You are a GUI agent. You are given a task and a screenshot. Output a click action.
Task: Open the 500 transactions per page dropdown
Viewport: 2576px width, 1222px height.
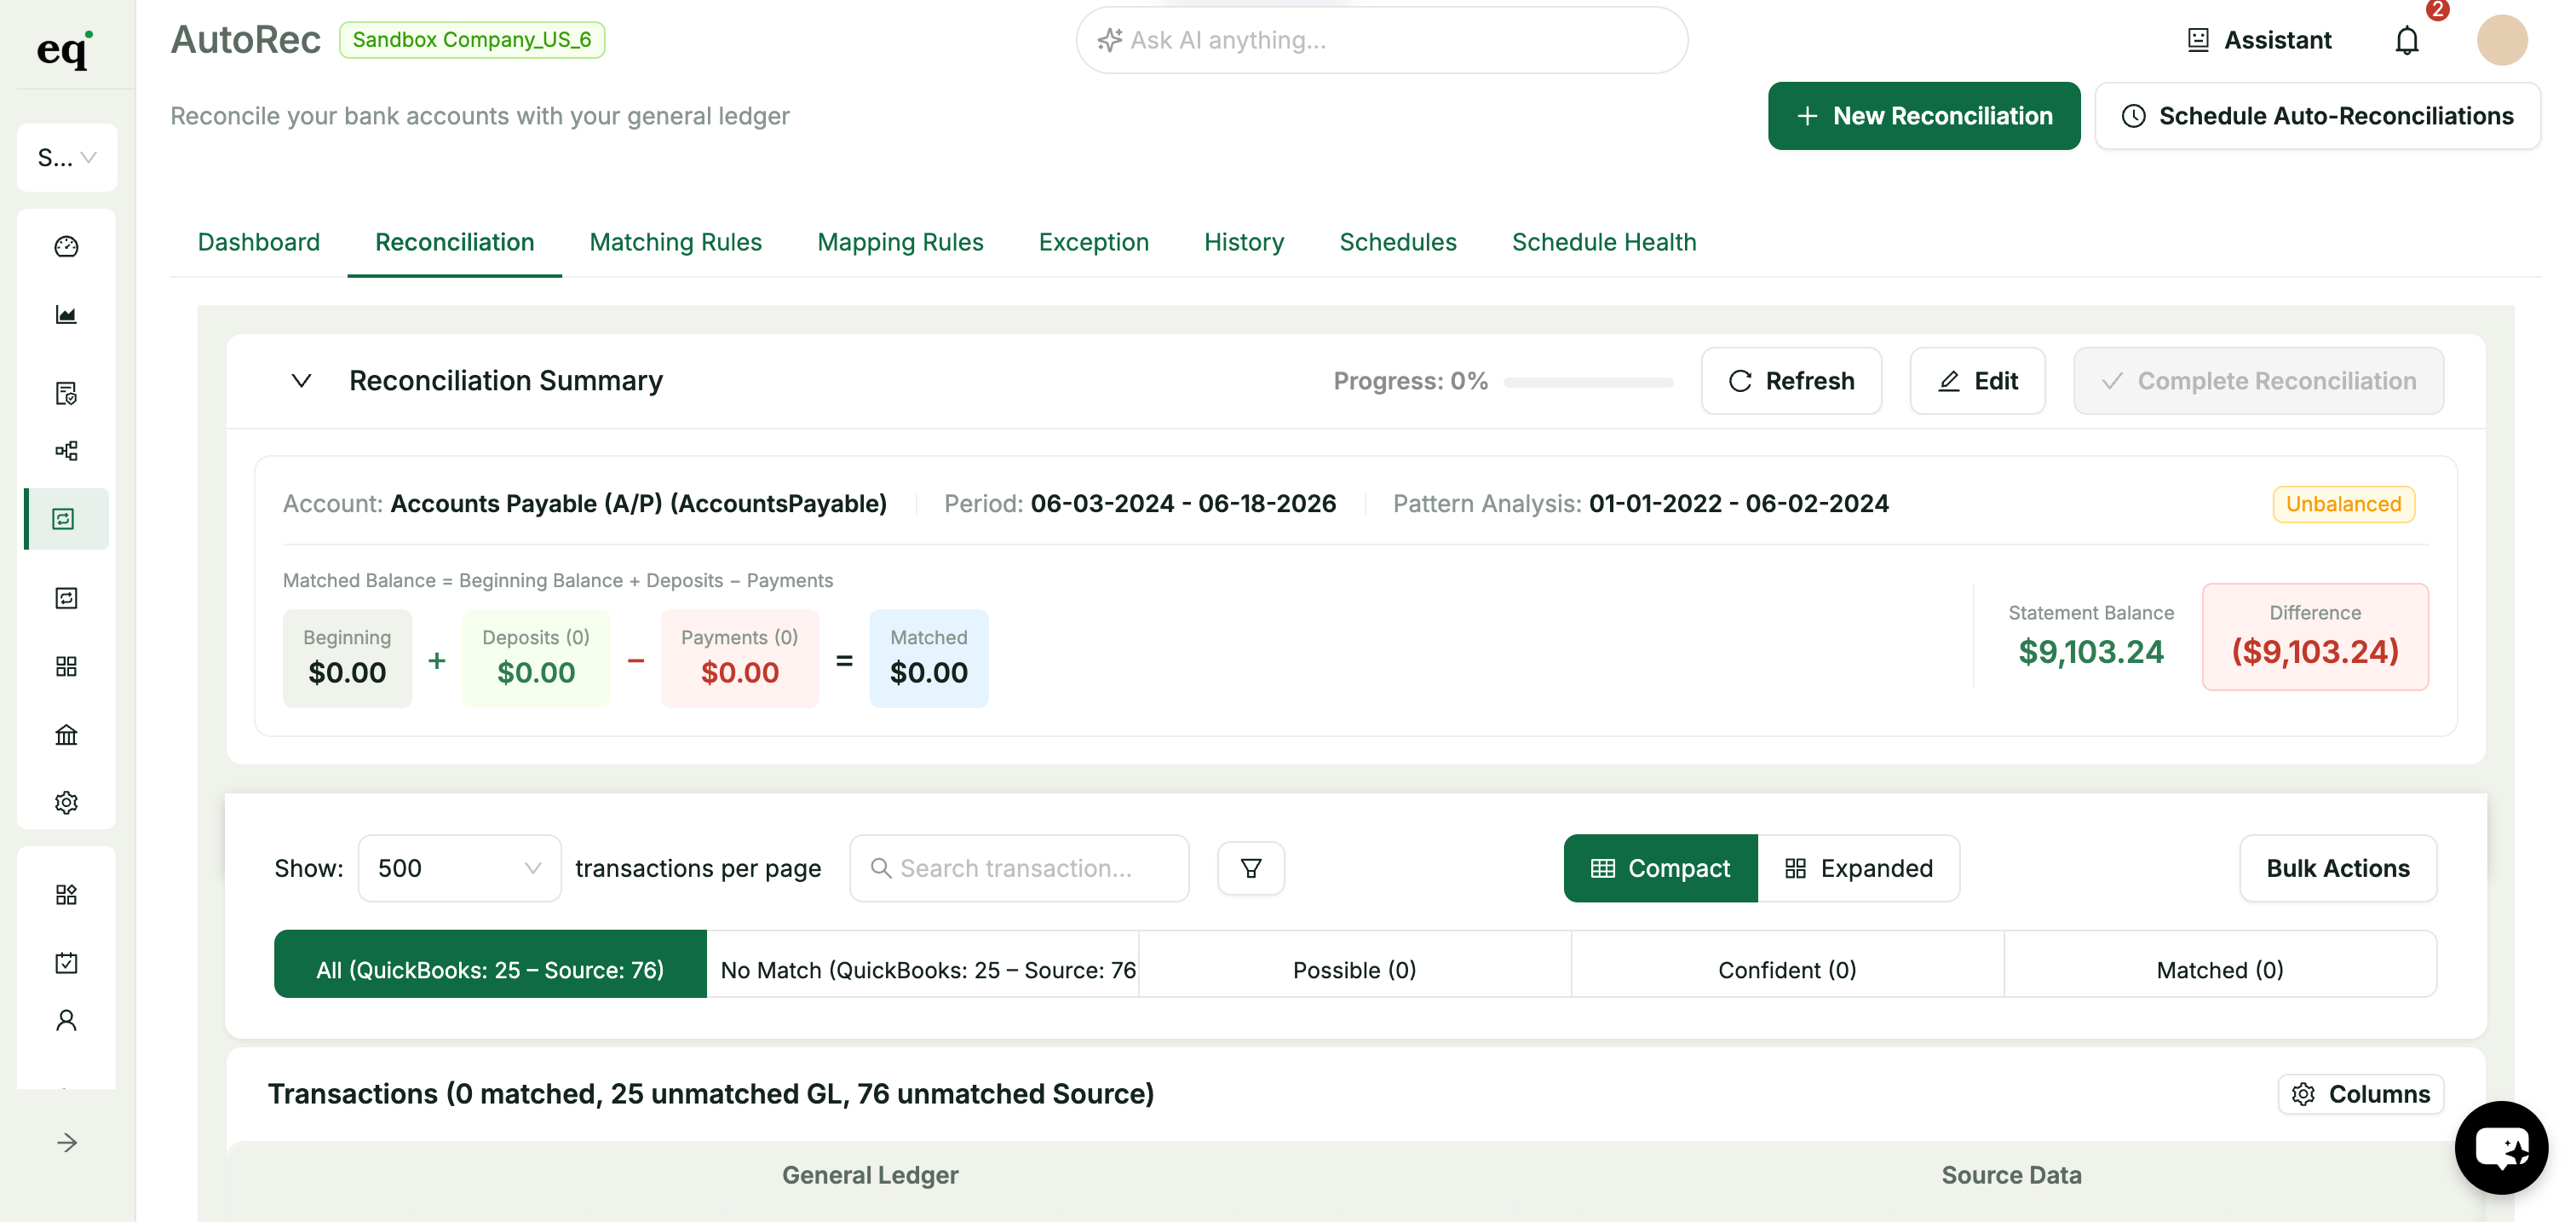(459, 868)
